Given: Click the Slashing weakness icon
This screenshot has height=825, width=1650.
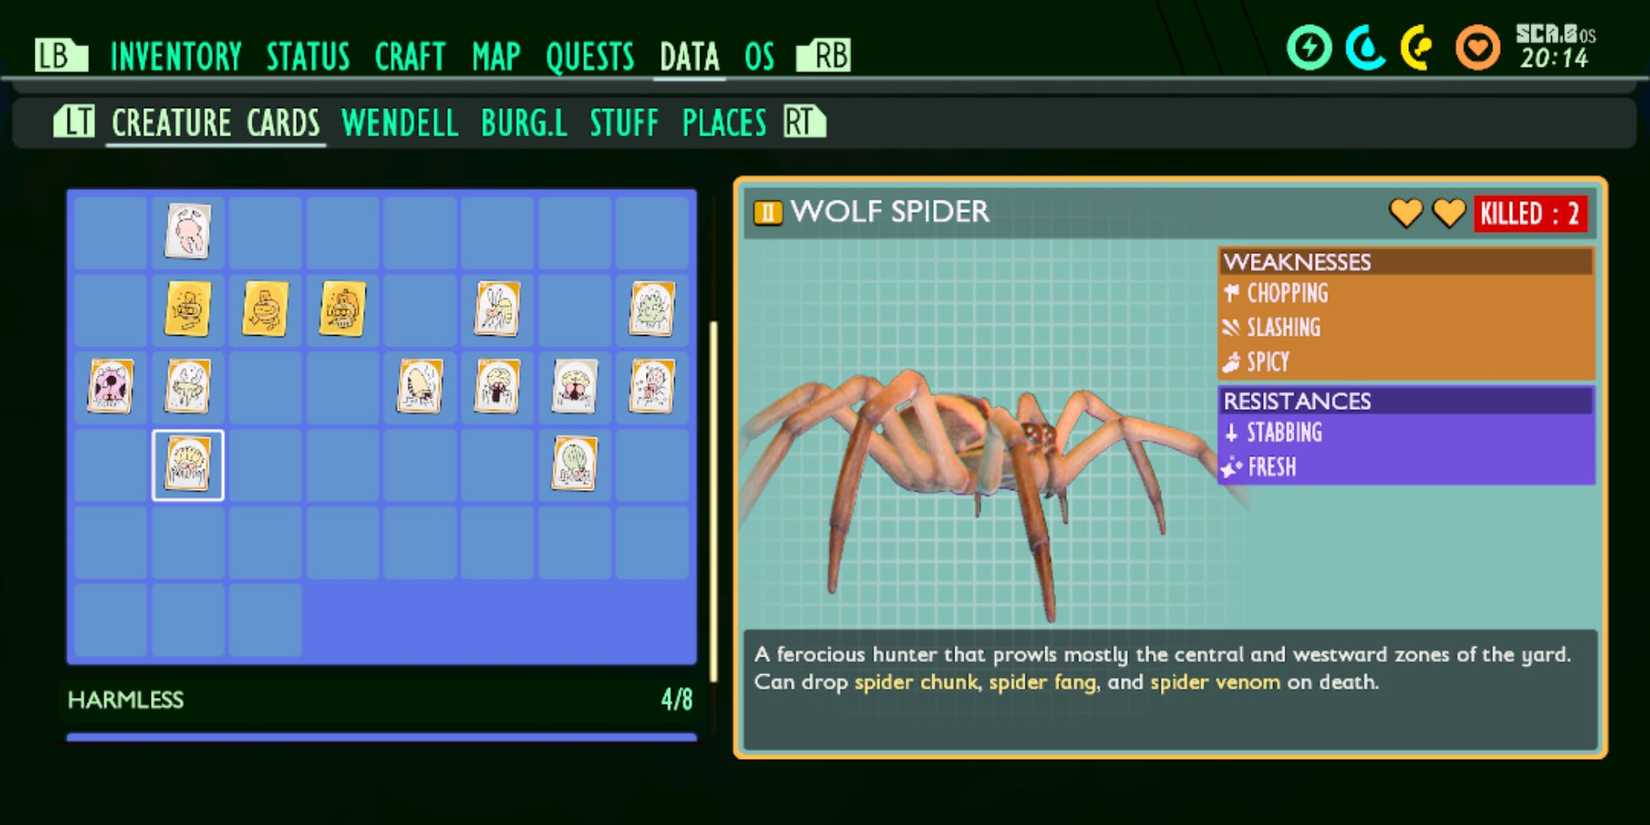Looking at the screenshot, I should pos(1232,327).
